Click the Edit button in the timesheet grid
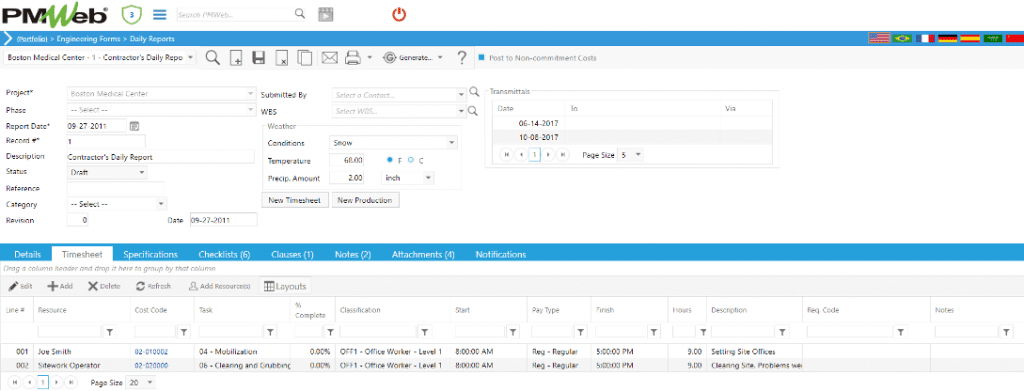Image resolution: width=1024 pixels, height=391 pixels. click(x=20, y=286)
